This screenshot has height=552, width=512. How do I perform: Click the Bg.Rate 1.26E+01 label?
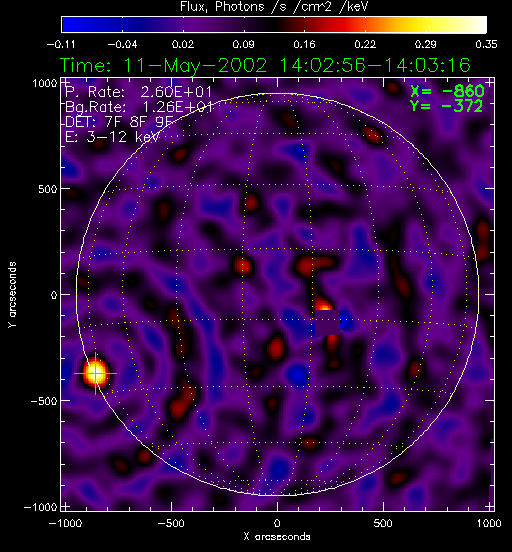[139, 107]
